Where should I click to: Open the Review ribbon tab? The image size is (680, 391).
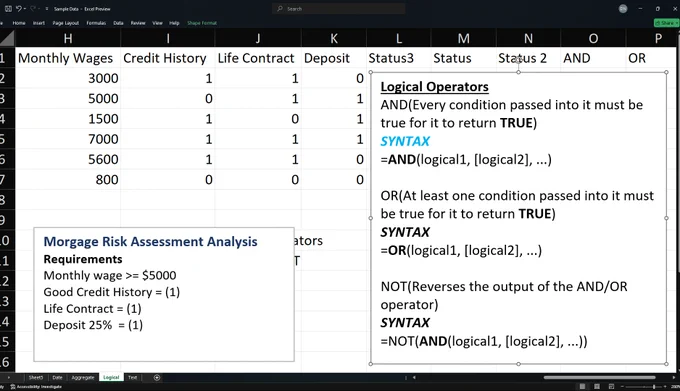coord(138,23)
